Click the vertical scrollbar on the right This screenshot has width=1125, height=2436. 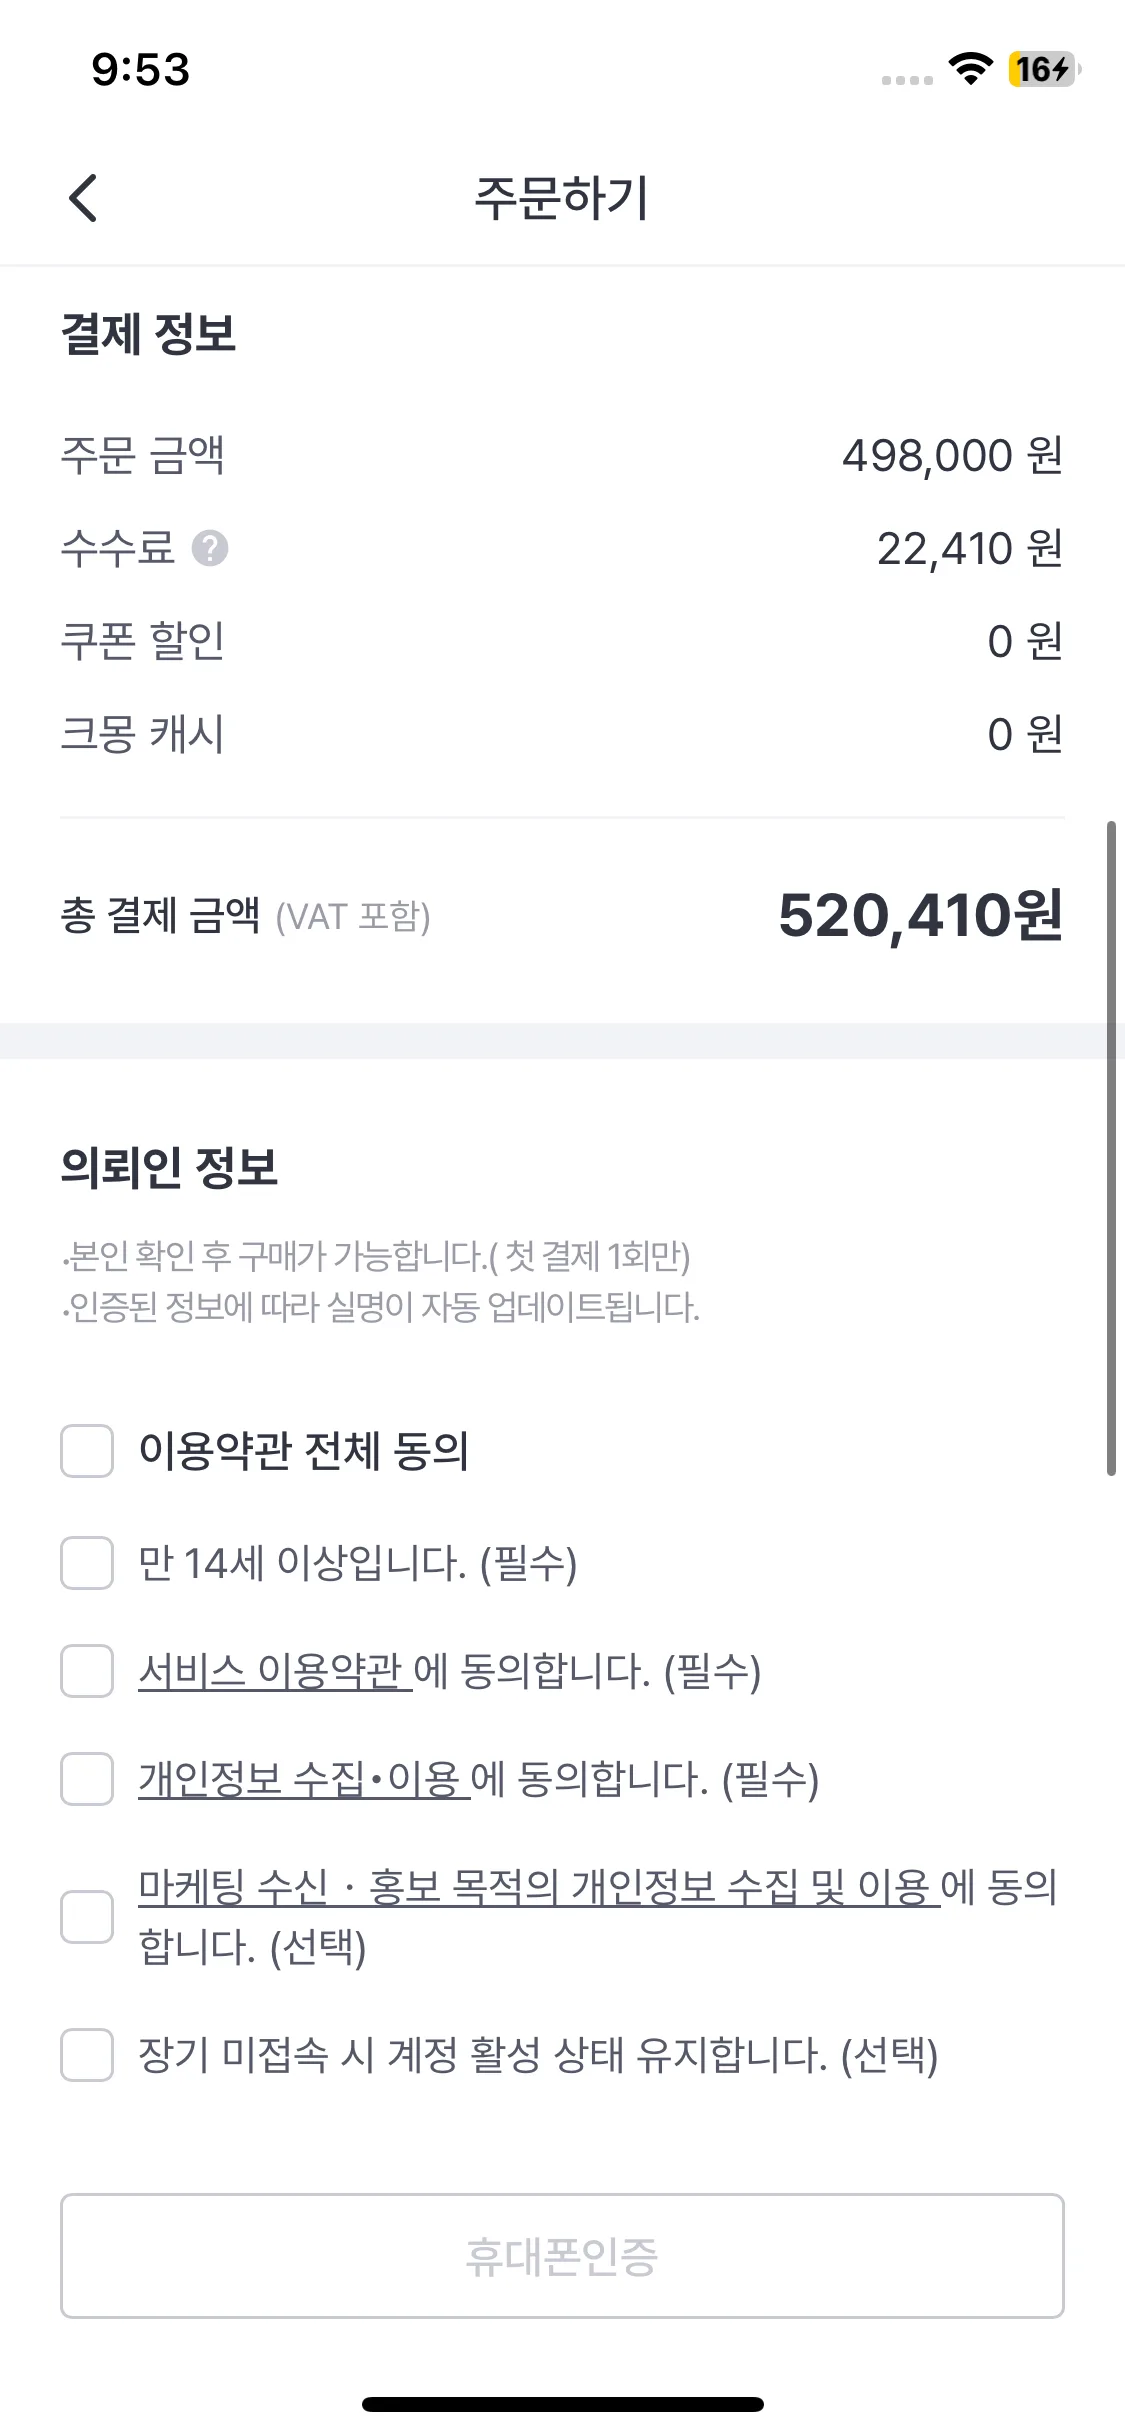[1110, 1148]
